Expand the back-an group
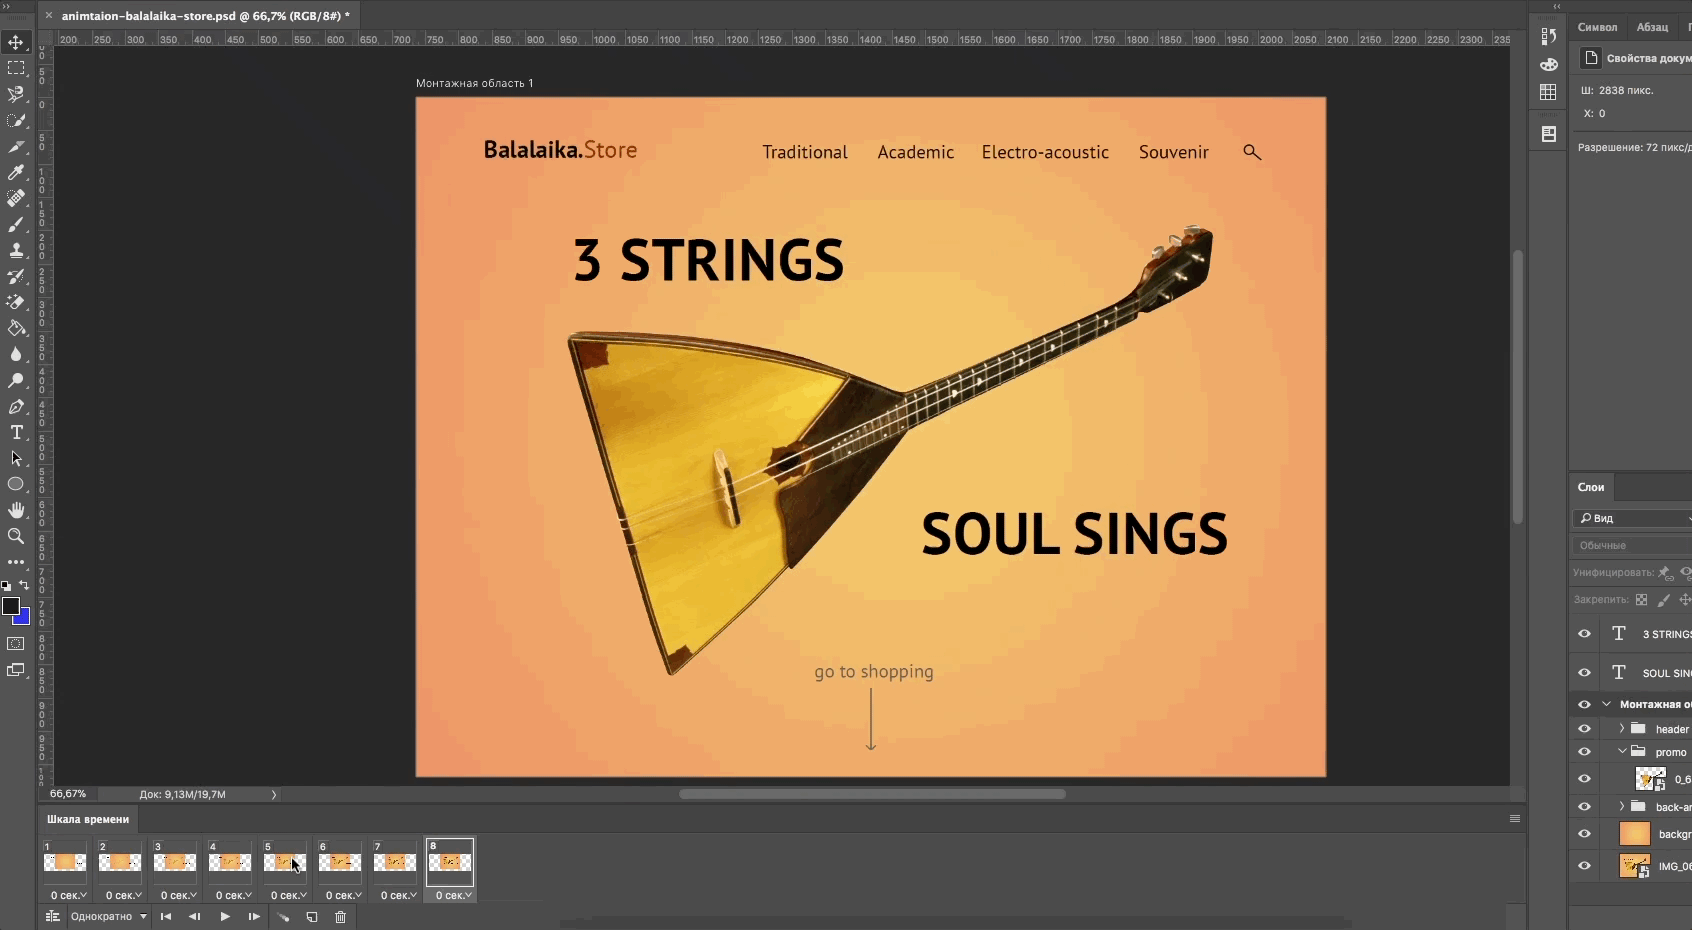This screenshot has width=1692, height=930. click(1622, 807)
